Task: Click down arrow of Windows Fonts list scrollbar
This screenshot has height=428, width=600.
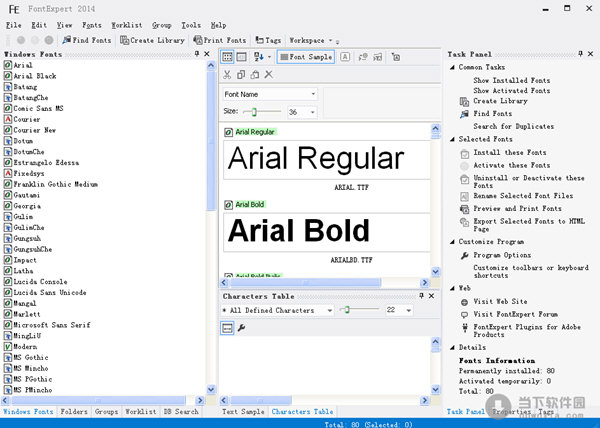Action: (211, 389)
